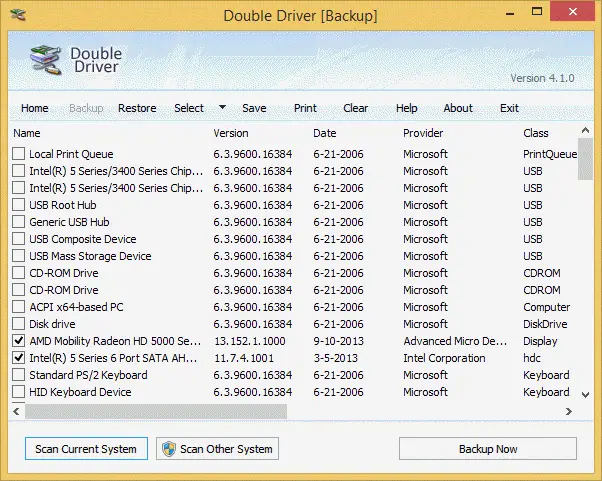The width and height of the screenshot is (602, 481).
Task: Click the Backup Now button
Action: [488, 448]
